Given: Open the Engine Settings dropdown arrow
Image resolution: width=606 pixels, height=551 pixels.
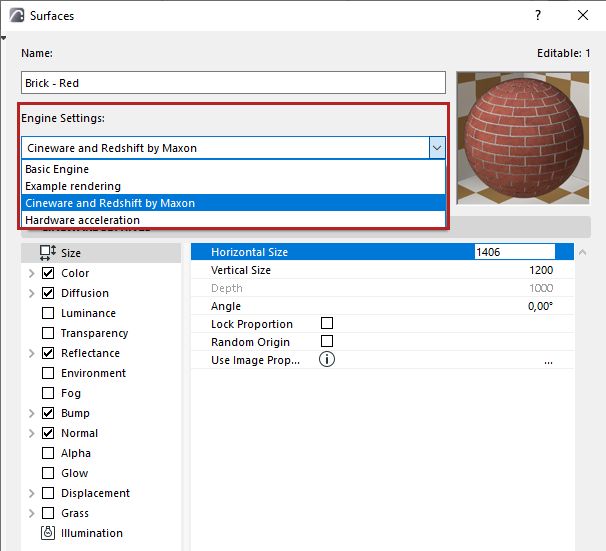Looking at the screenshot, I should 437,148.
